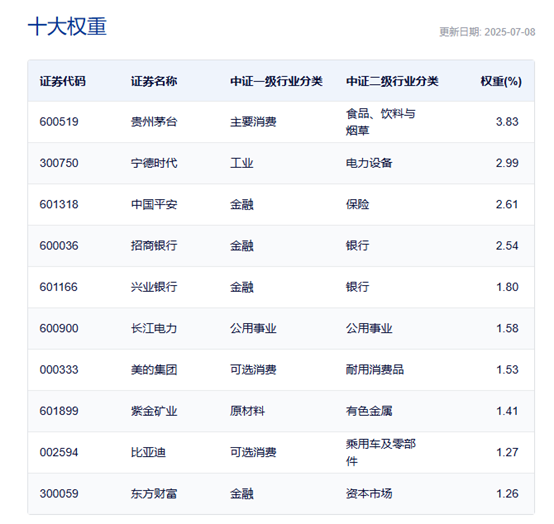Click 资本市场 industry cell

pyautogui.click(x=369, y=494)
